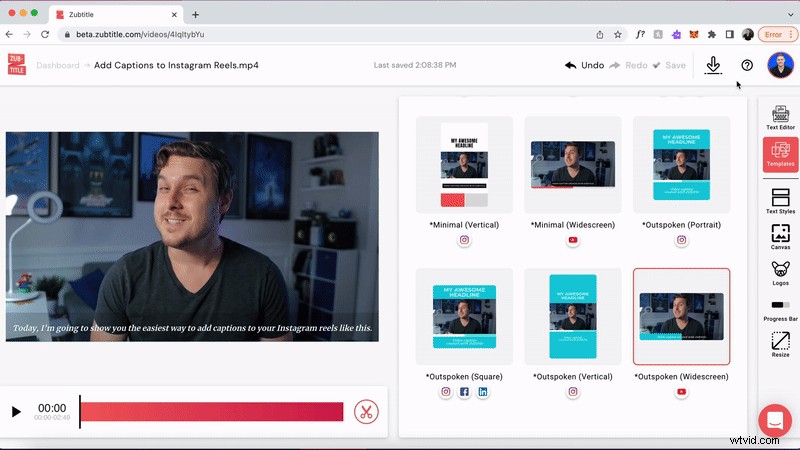Select the Outspoken (Vertical) template thumbnail
Image resolution: width=800 pixels, height=450 pixels.
pos(573,316)
